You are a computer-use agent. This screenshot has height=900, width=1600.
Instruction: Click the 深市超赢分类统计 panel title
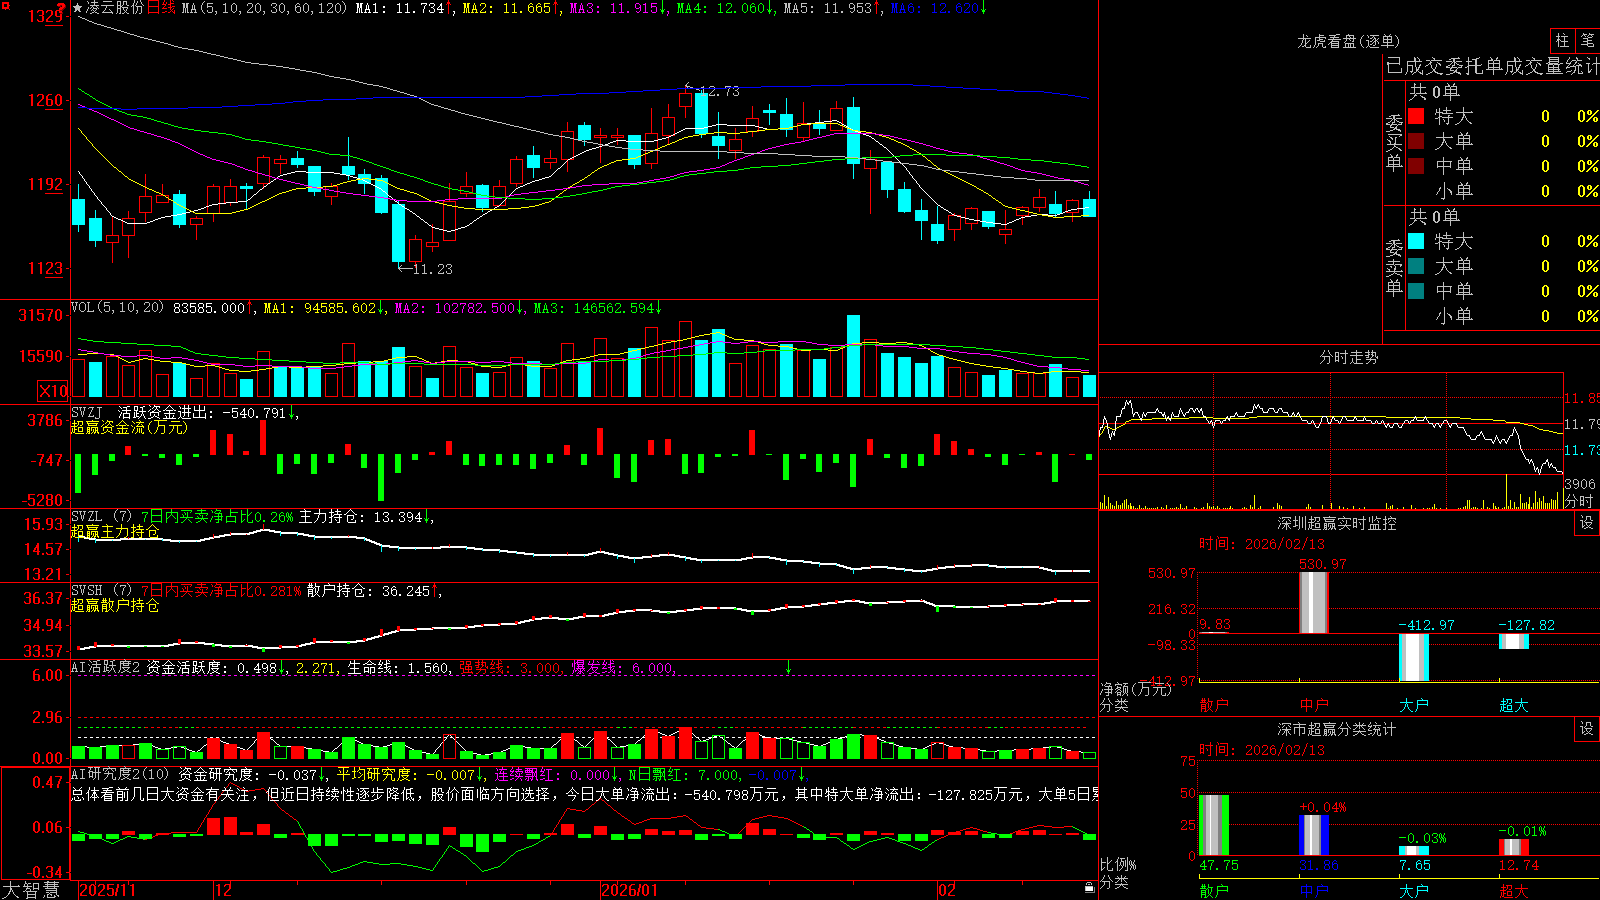pyautogui.click(x=1336, y=729)
